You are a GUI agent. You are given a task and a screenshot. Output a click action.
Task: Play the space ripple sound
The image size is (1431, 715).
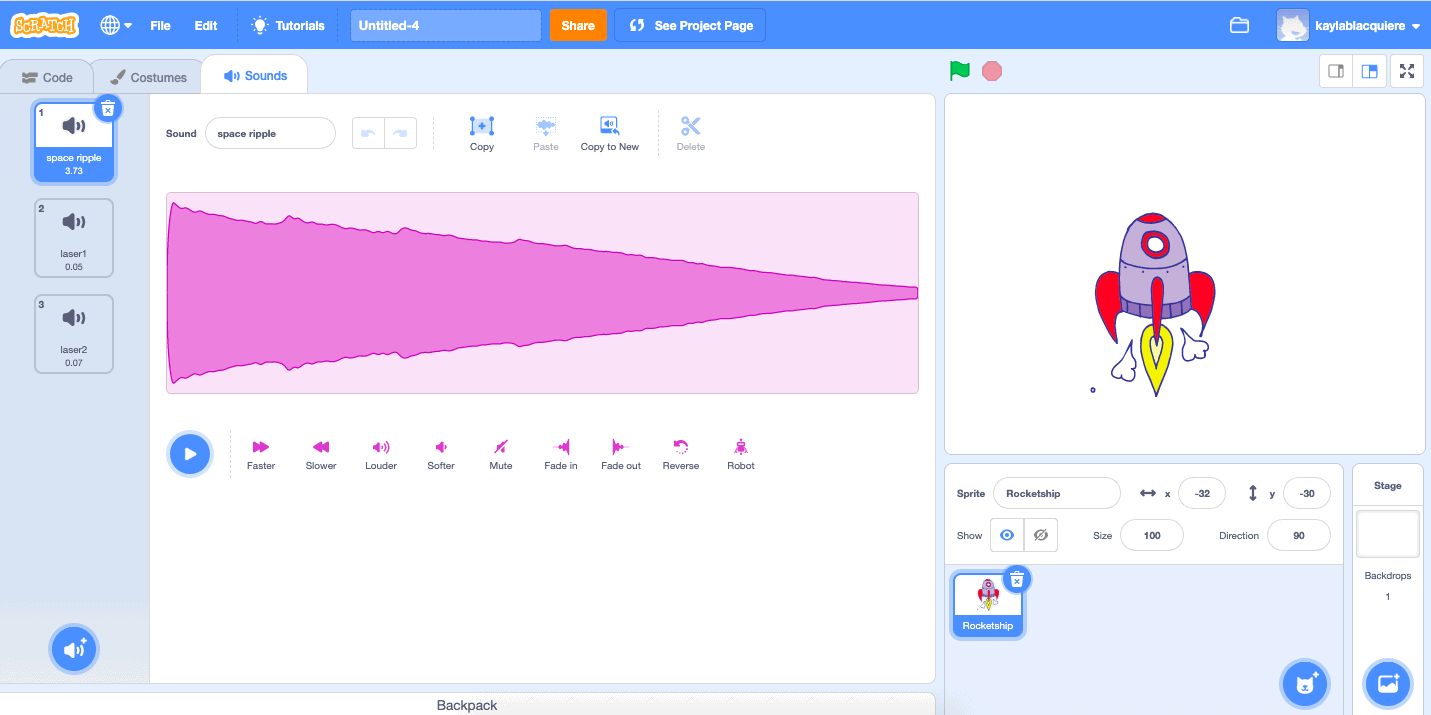tap(189, 453)
